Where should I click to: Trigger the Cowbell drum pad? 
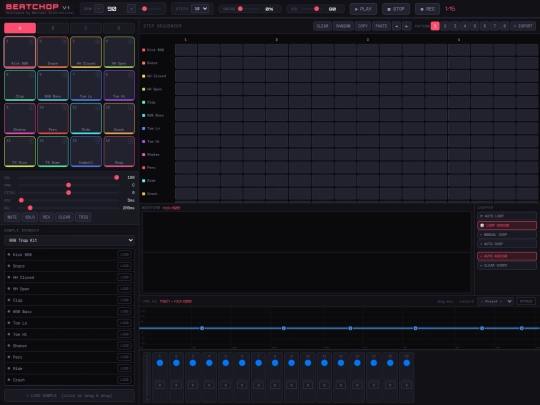click(x=86, y=152)
